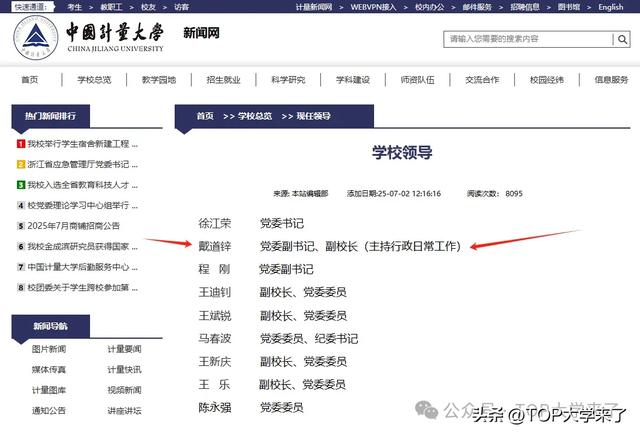Image resolution: width=640 pixels, height=436 pixels.
Task: Click the 热门新闻排行 panel header
Action: coord(51,116)
